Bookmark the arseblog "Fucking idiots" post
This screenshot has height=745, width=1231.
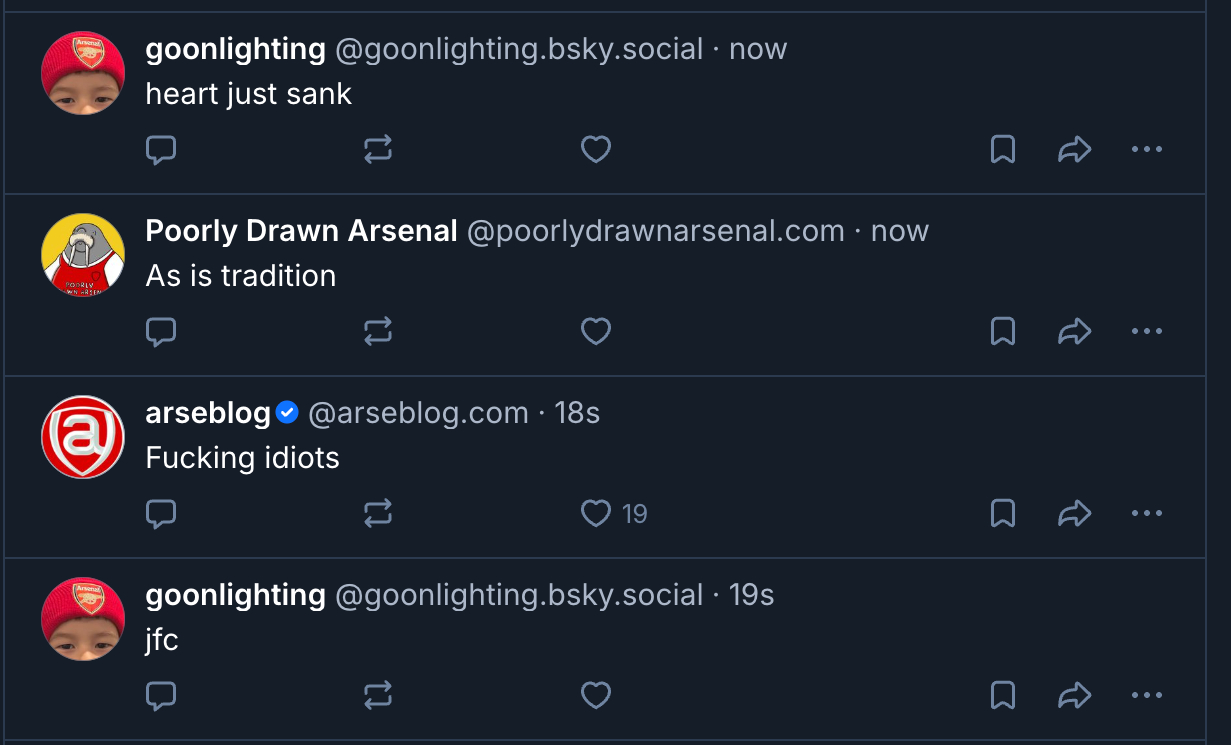pyautogui.click(x=1003, y=514)
